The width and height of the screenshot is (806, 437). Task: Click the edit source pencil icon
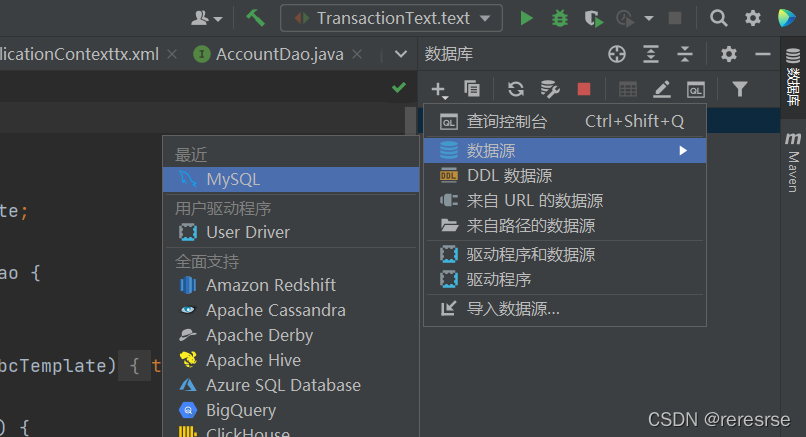coord(662,89)
